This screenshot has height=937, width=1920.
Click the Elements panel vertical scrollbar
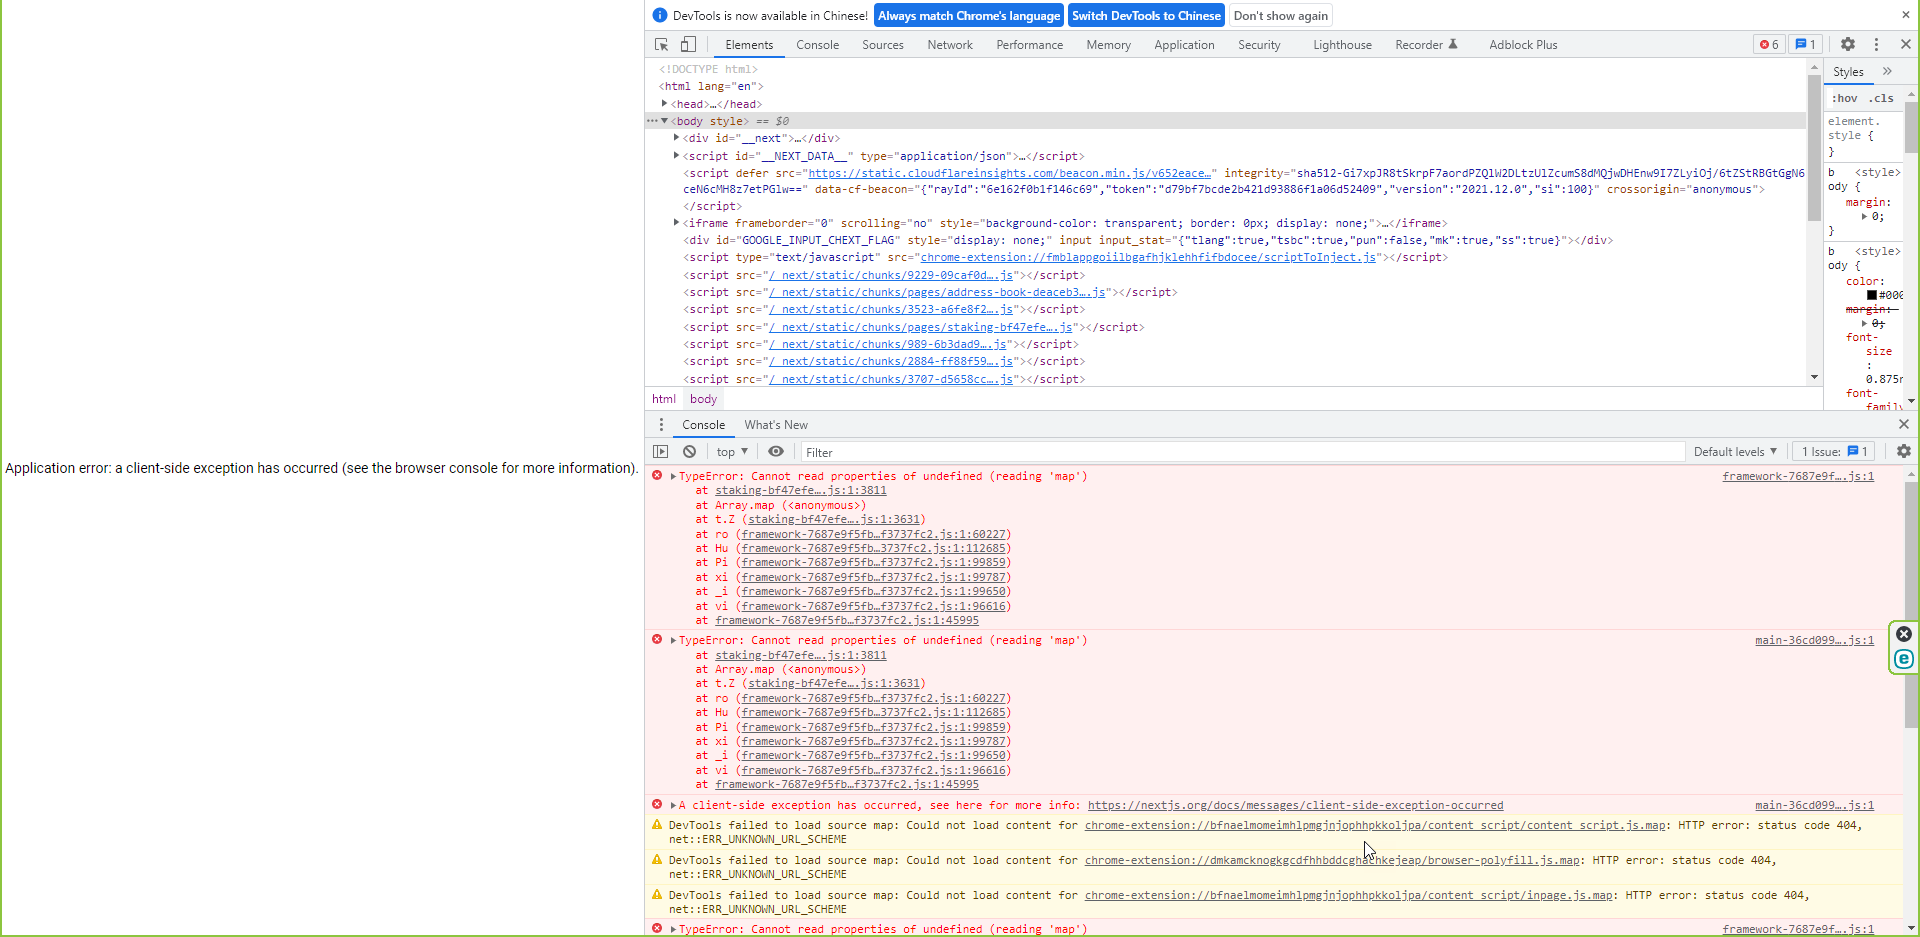(1814, 147)
